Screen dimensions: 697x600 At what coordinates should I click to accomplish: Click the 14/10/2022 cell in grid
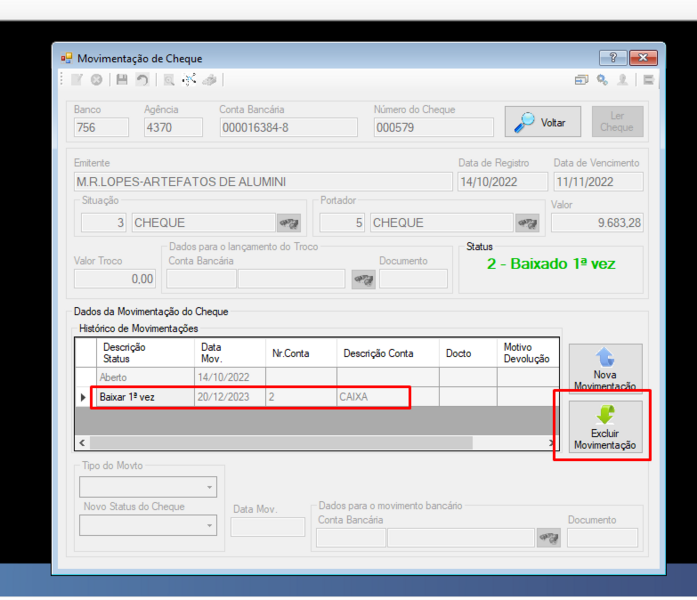point(230,377)
